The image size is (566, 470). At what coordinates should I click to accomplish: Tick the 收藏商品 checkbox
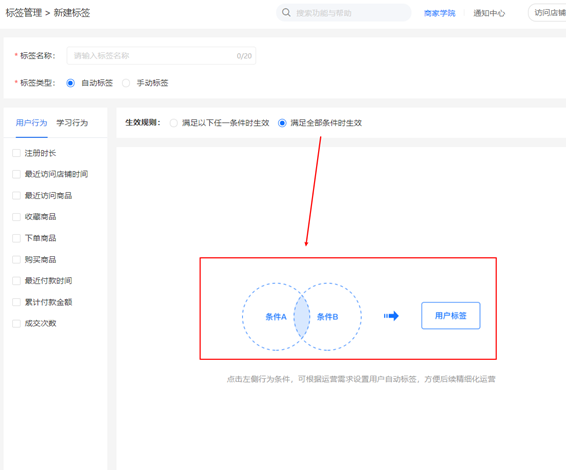pos(16,217)
